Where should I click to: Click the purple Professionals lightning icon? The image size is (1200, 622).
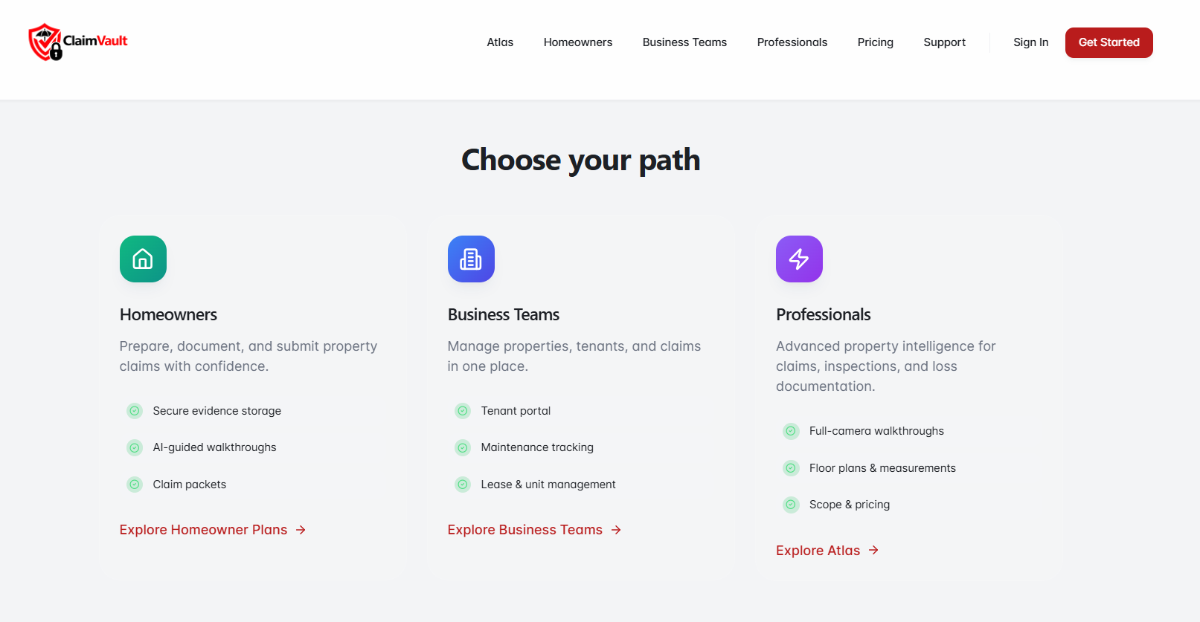[x=799, y=259]
